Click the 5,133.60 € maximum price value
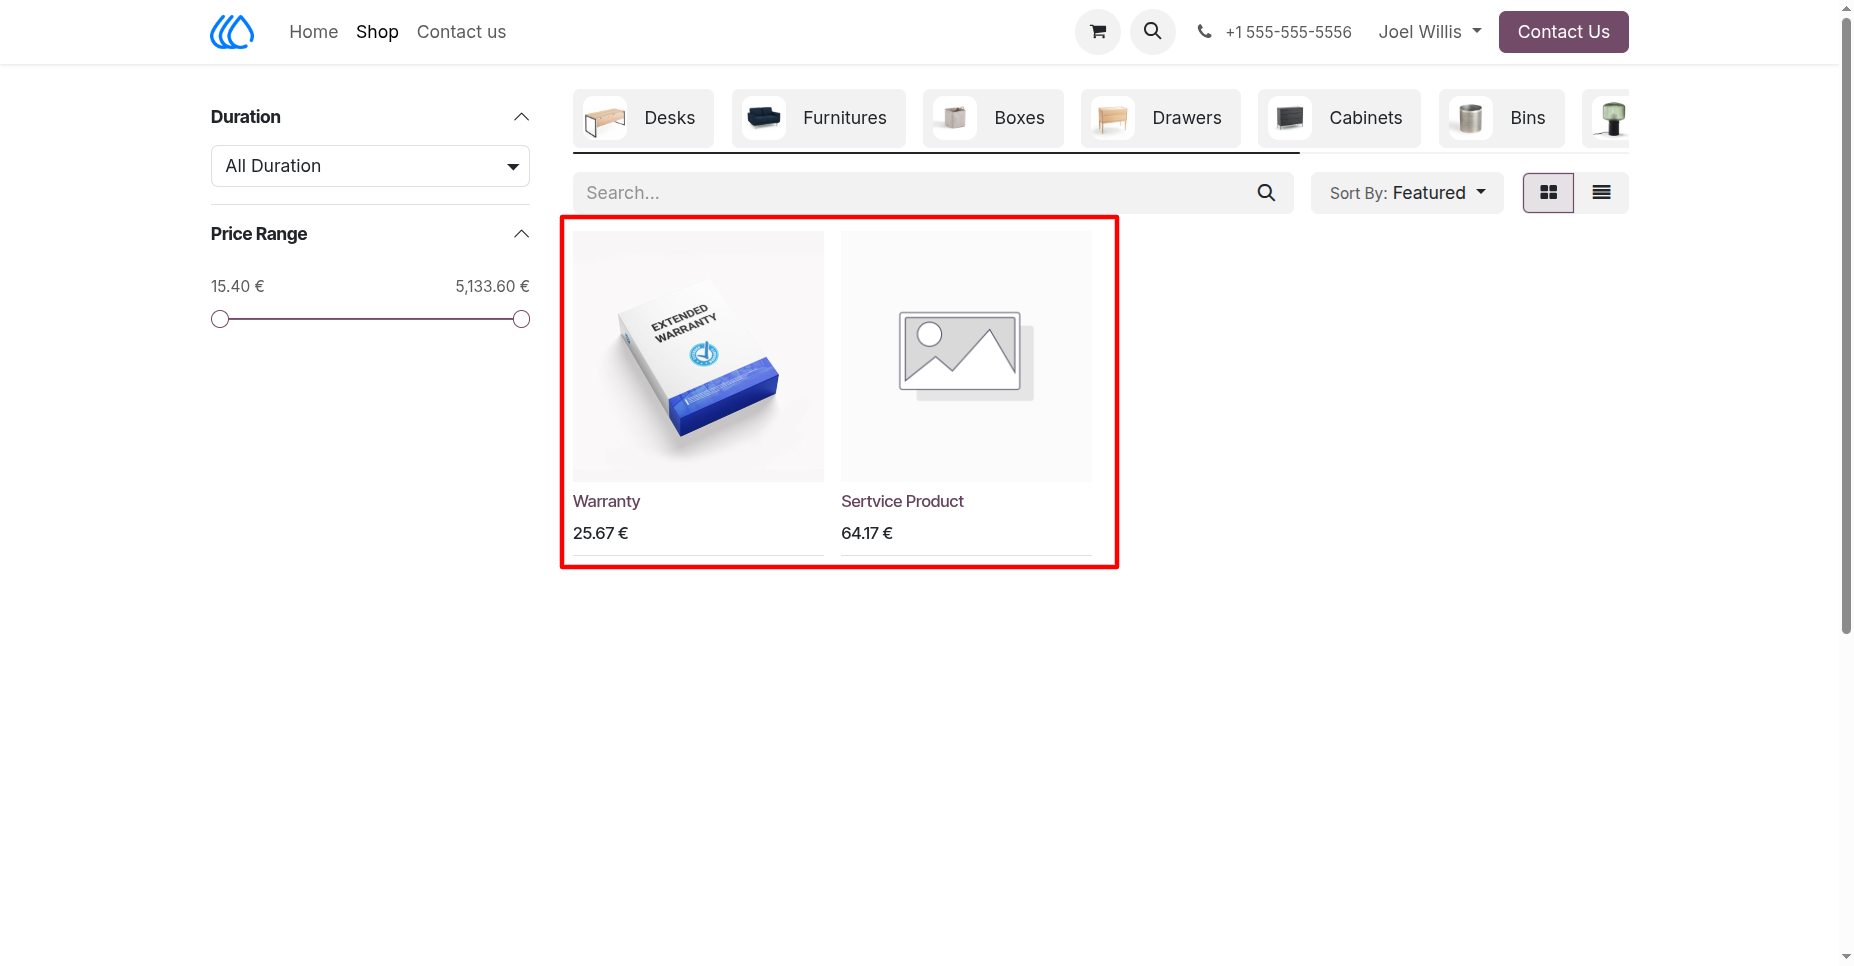This screenshot has height=966, width=1854. [x=492, y=286]
